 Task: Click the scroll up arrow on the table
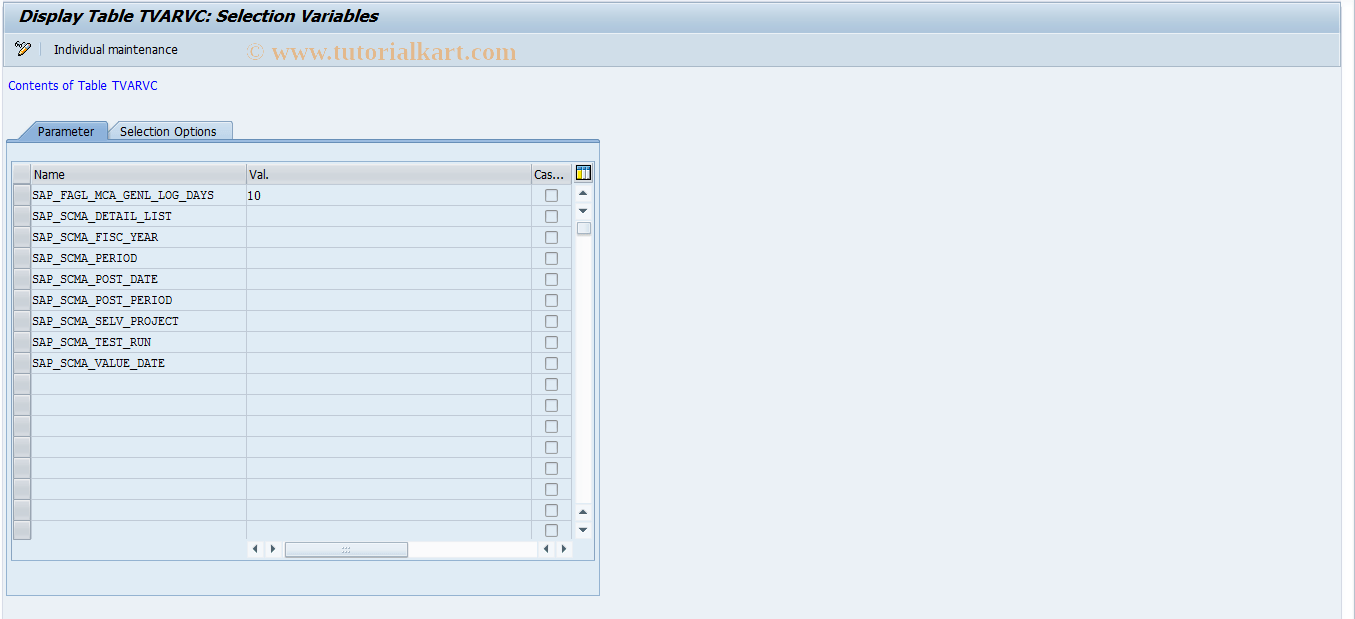click(583, 193)
